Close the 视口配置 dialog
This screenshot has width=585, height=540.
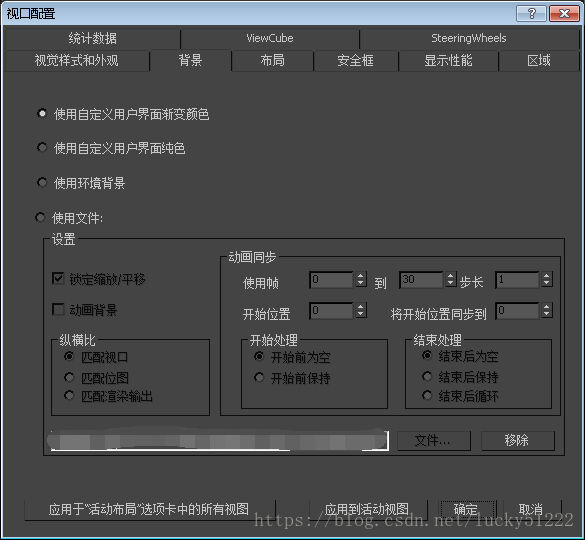(564, 14)
